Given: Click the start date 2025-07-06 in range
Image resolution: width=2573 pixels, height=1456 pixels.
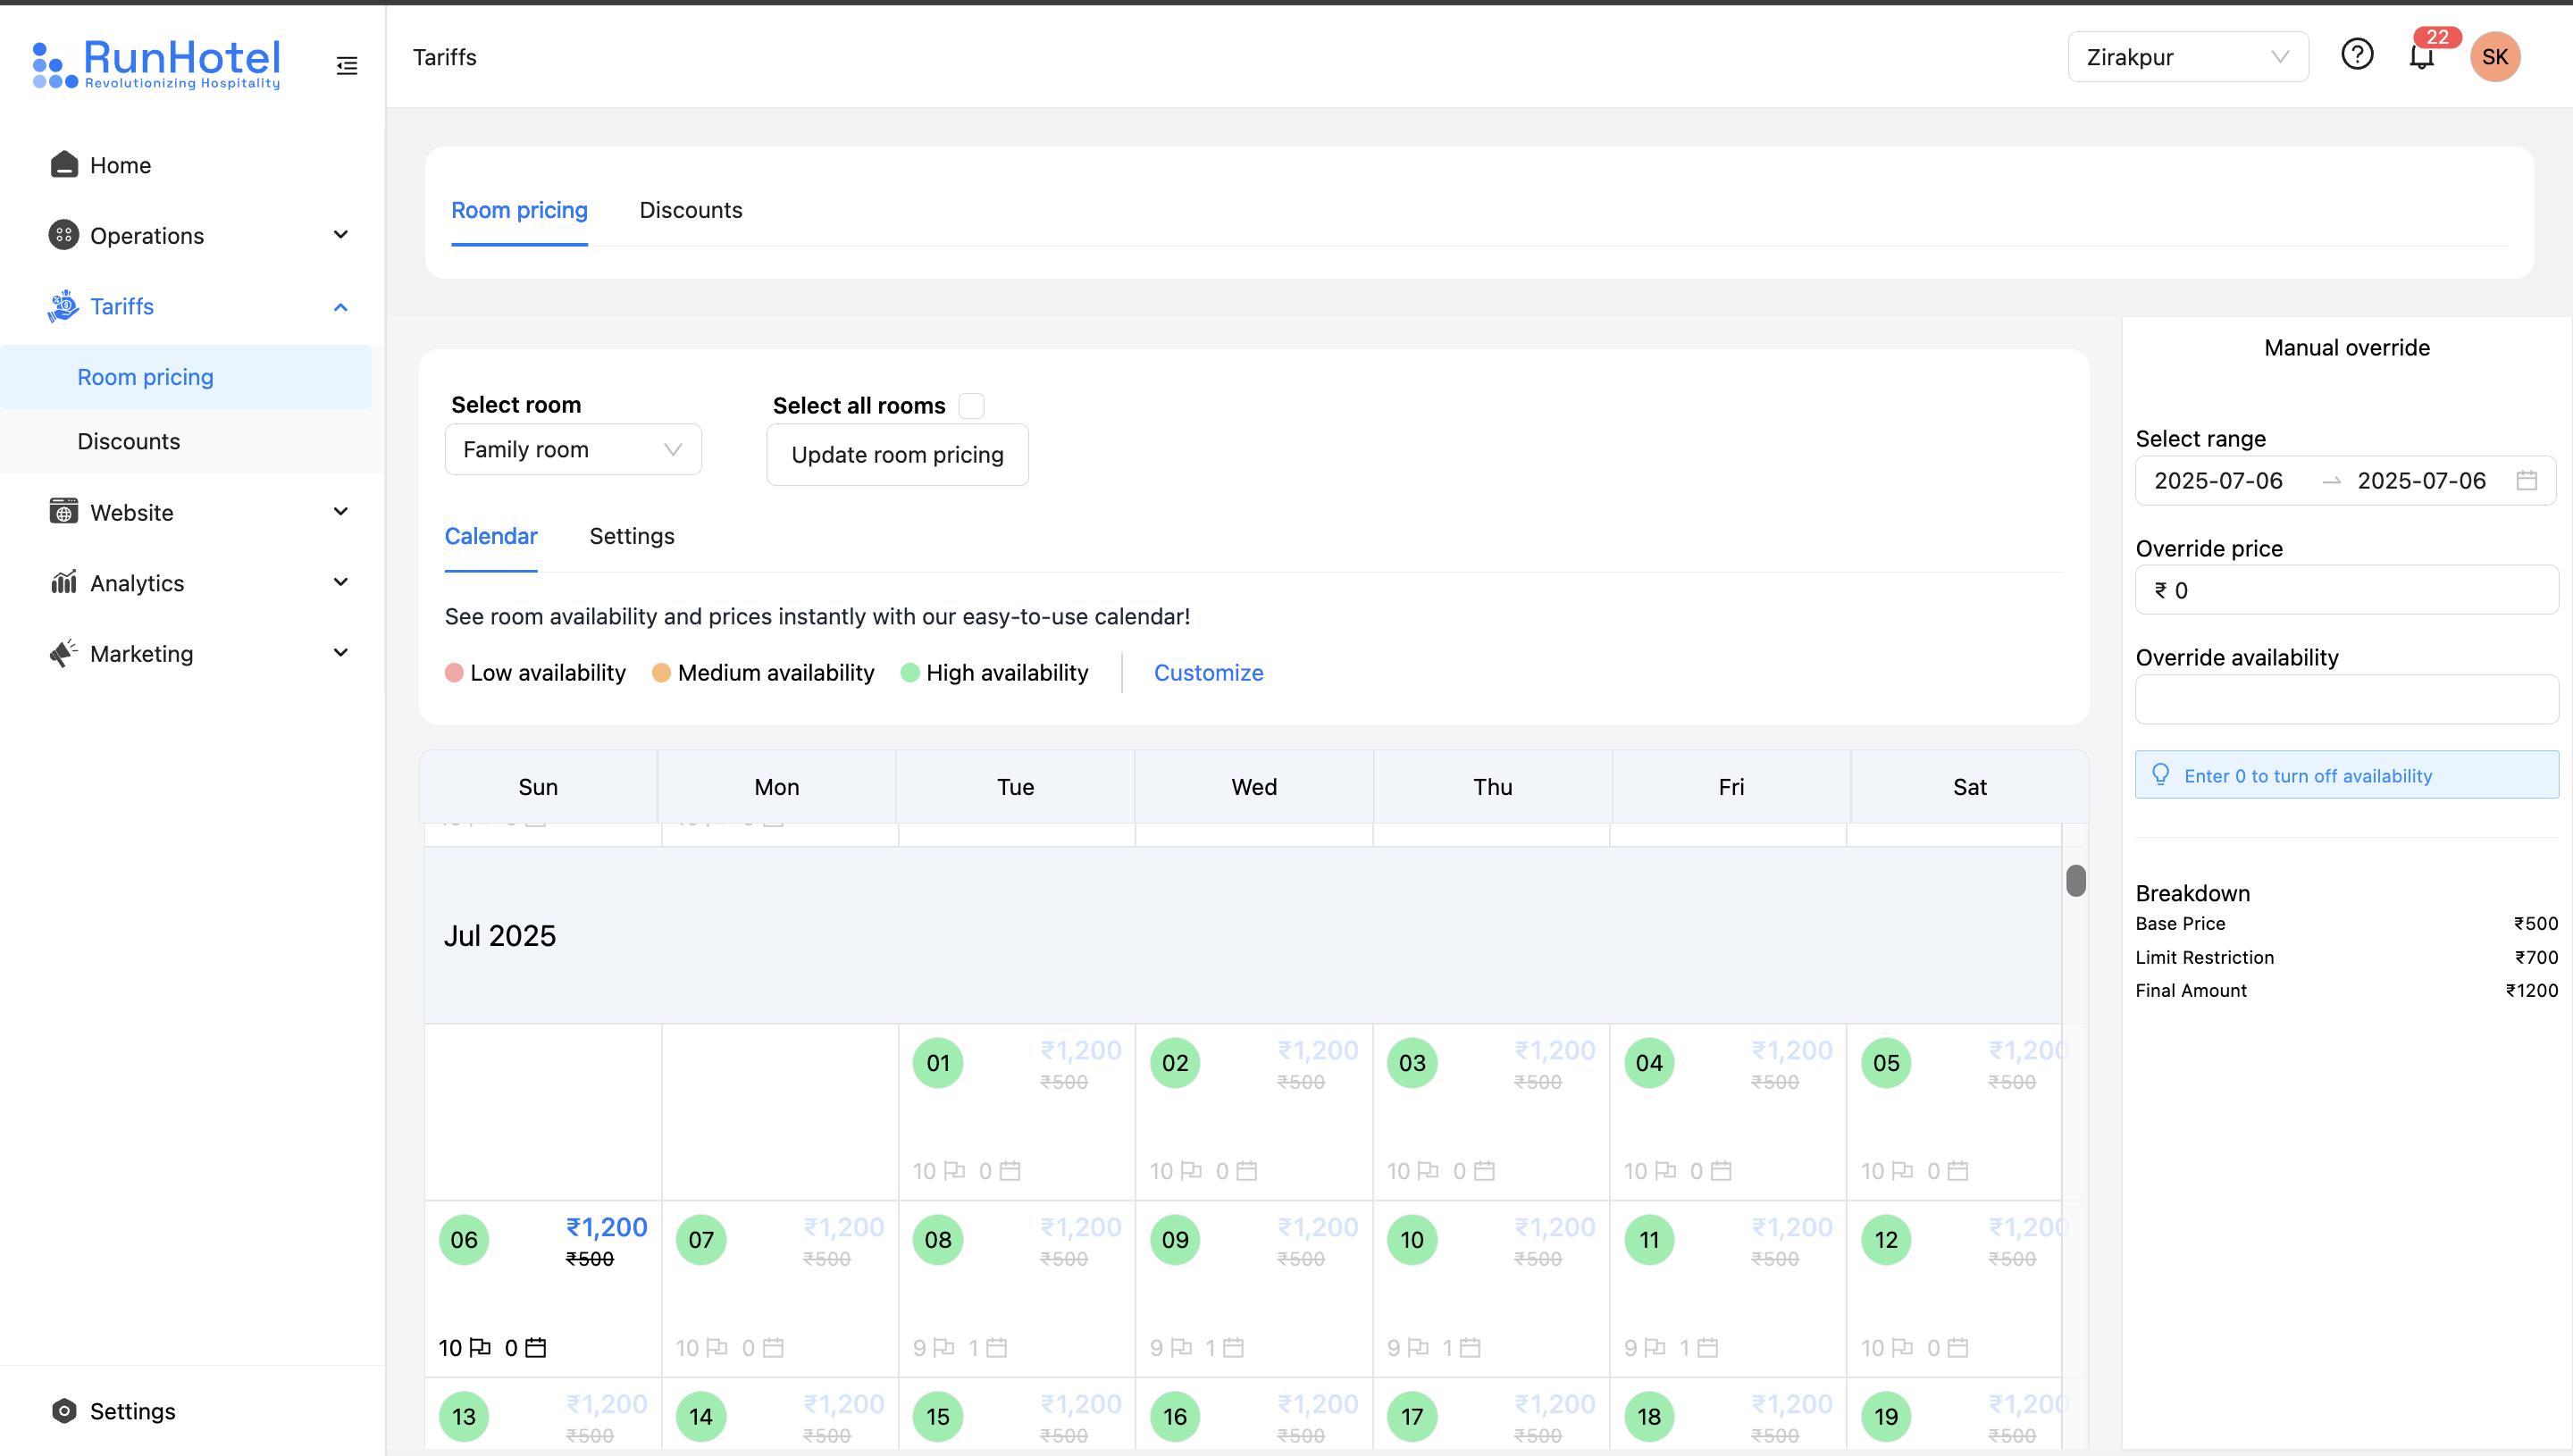Looking at the screenshot, I should click(2218, 481).
